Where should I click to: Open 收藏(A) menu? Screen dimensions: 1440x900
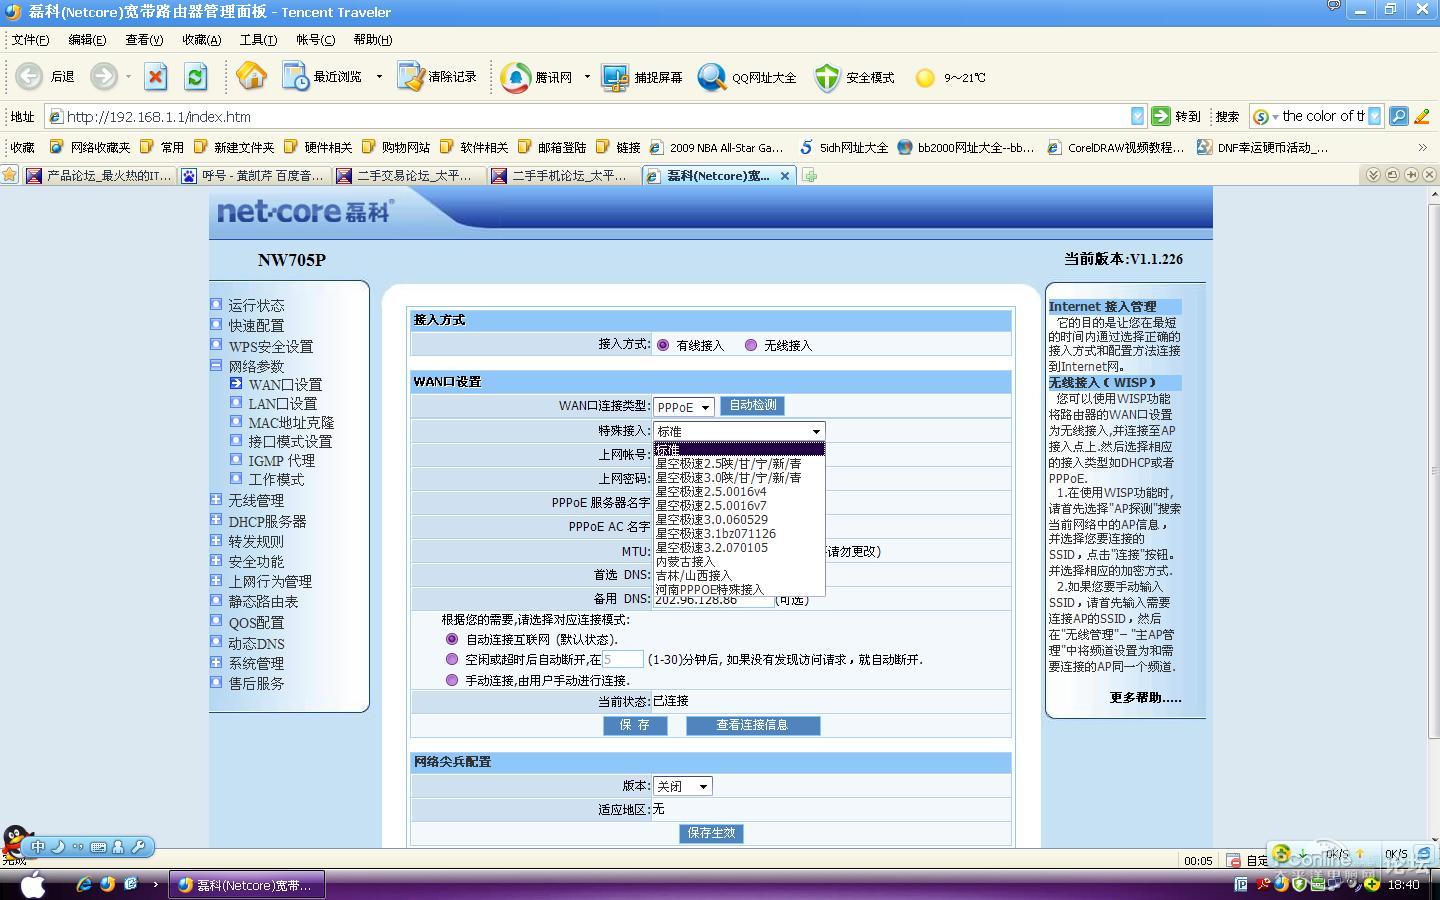(201, 40)
